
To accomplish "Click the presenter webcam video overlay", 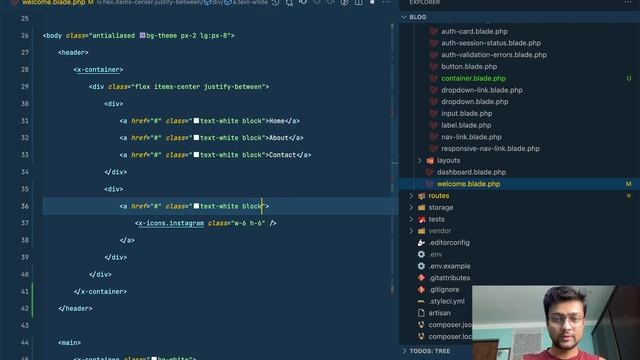I will (x=556, y=322).
